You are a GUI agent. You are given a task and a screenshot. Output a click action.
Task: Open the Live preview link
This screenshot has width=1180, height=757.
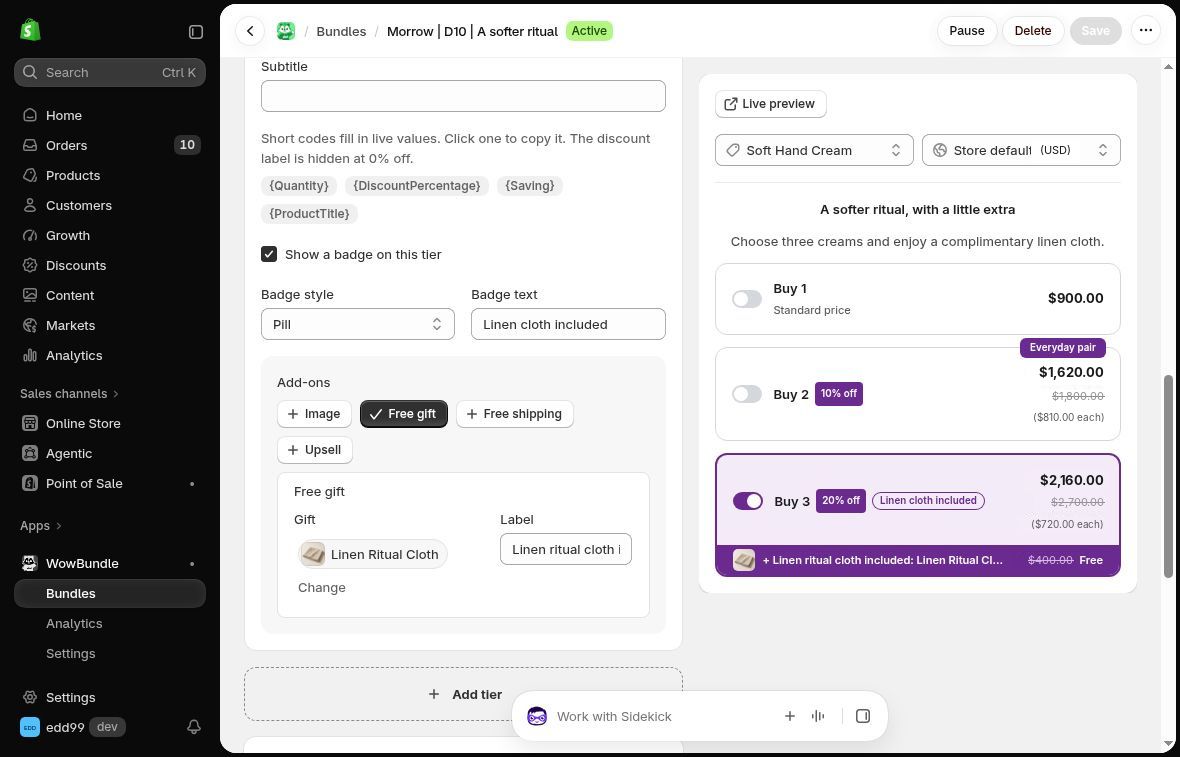coord(771,104)
